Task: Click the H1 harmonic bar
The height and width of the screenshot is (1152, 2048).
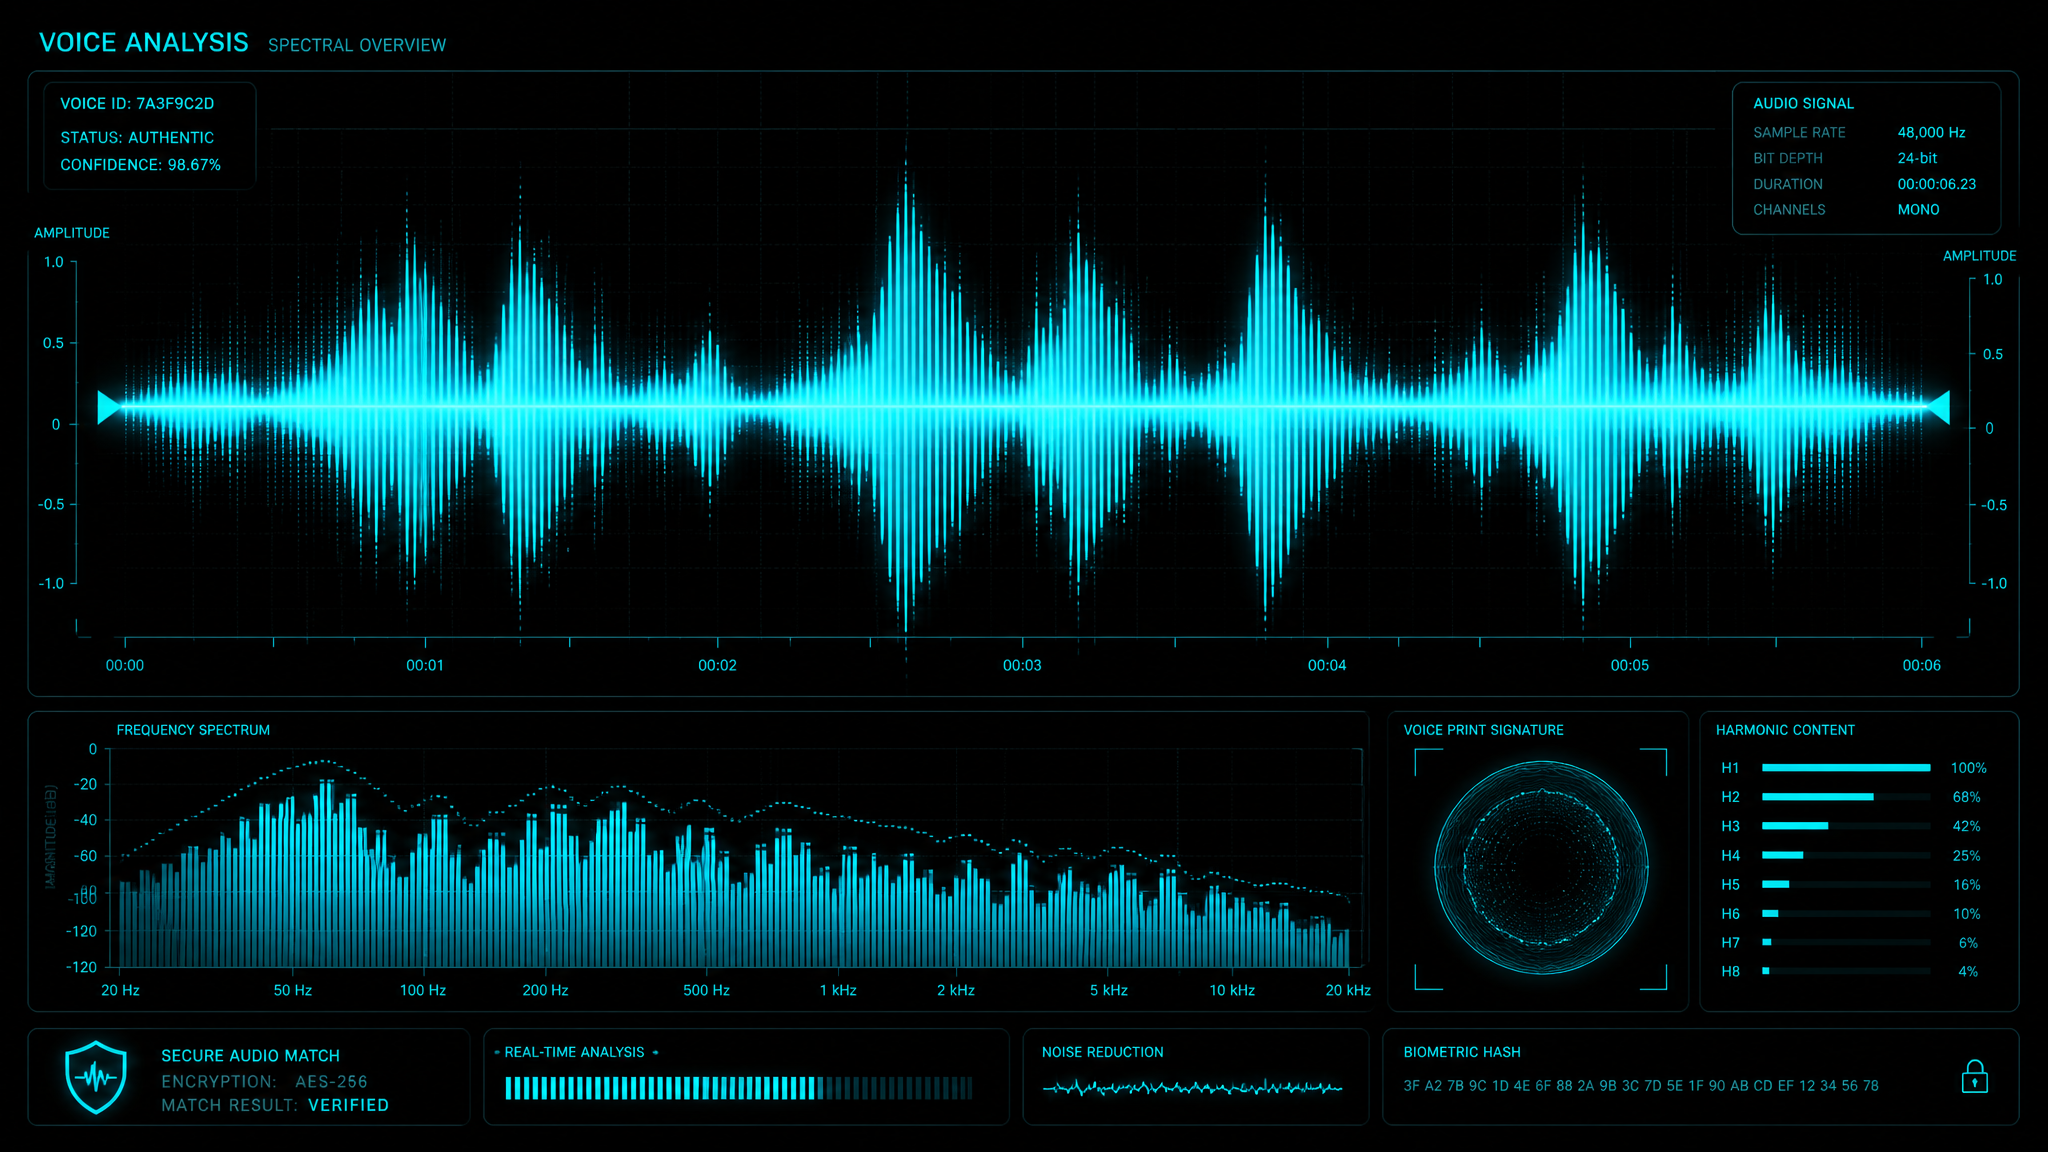Action: [1846, 768]
